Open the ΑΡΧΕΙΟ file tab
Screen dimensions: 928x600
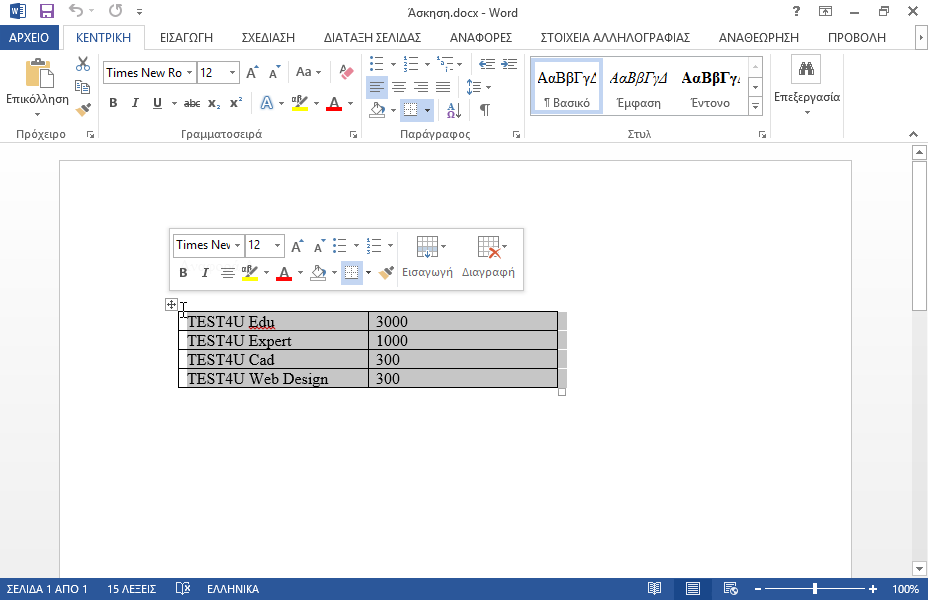point(29,37)
